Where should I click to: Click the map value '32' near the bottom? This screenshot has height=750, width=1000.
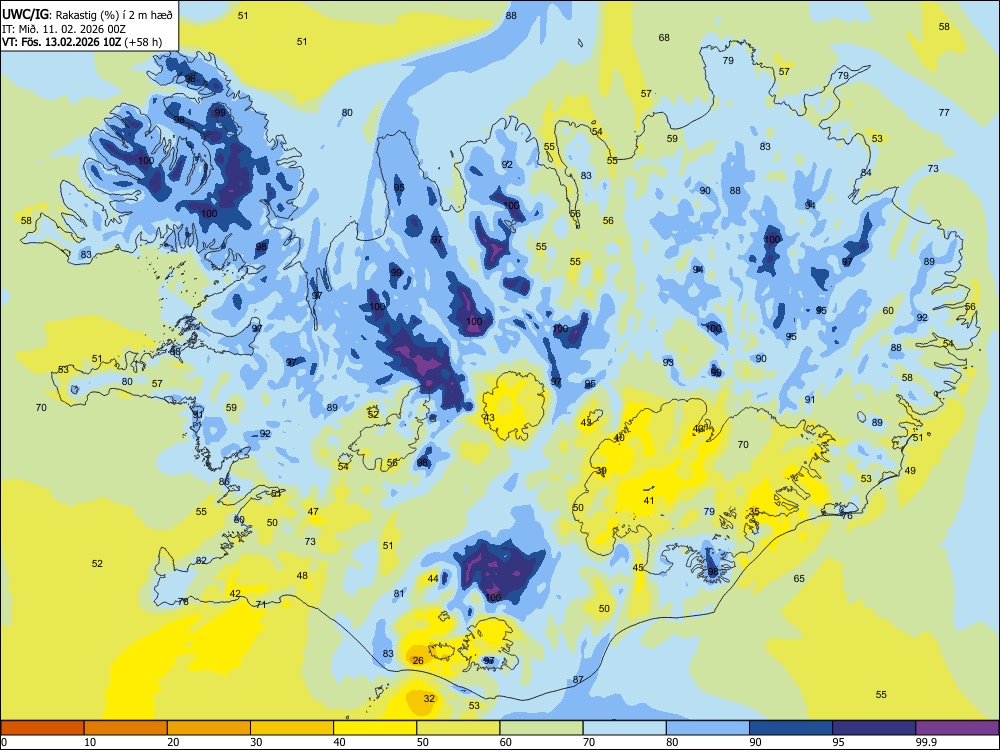[x=429, y=698]
